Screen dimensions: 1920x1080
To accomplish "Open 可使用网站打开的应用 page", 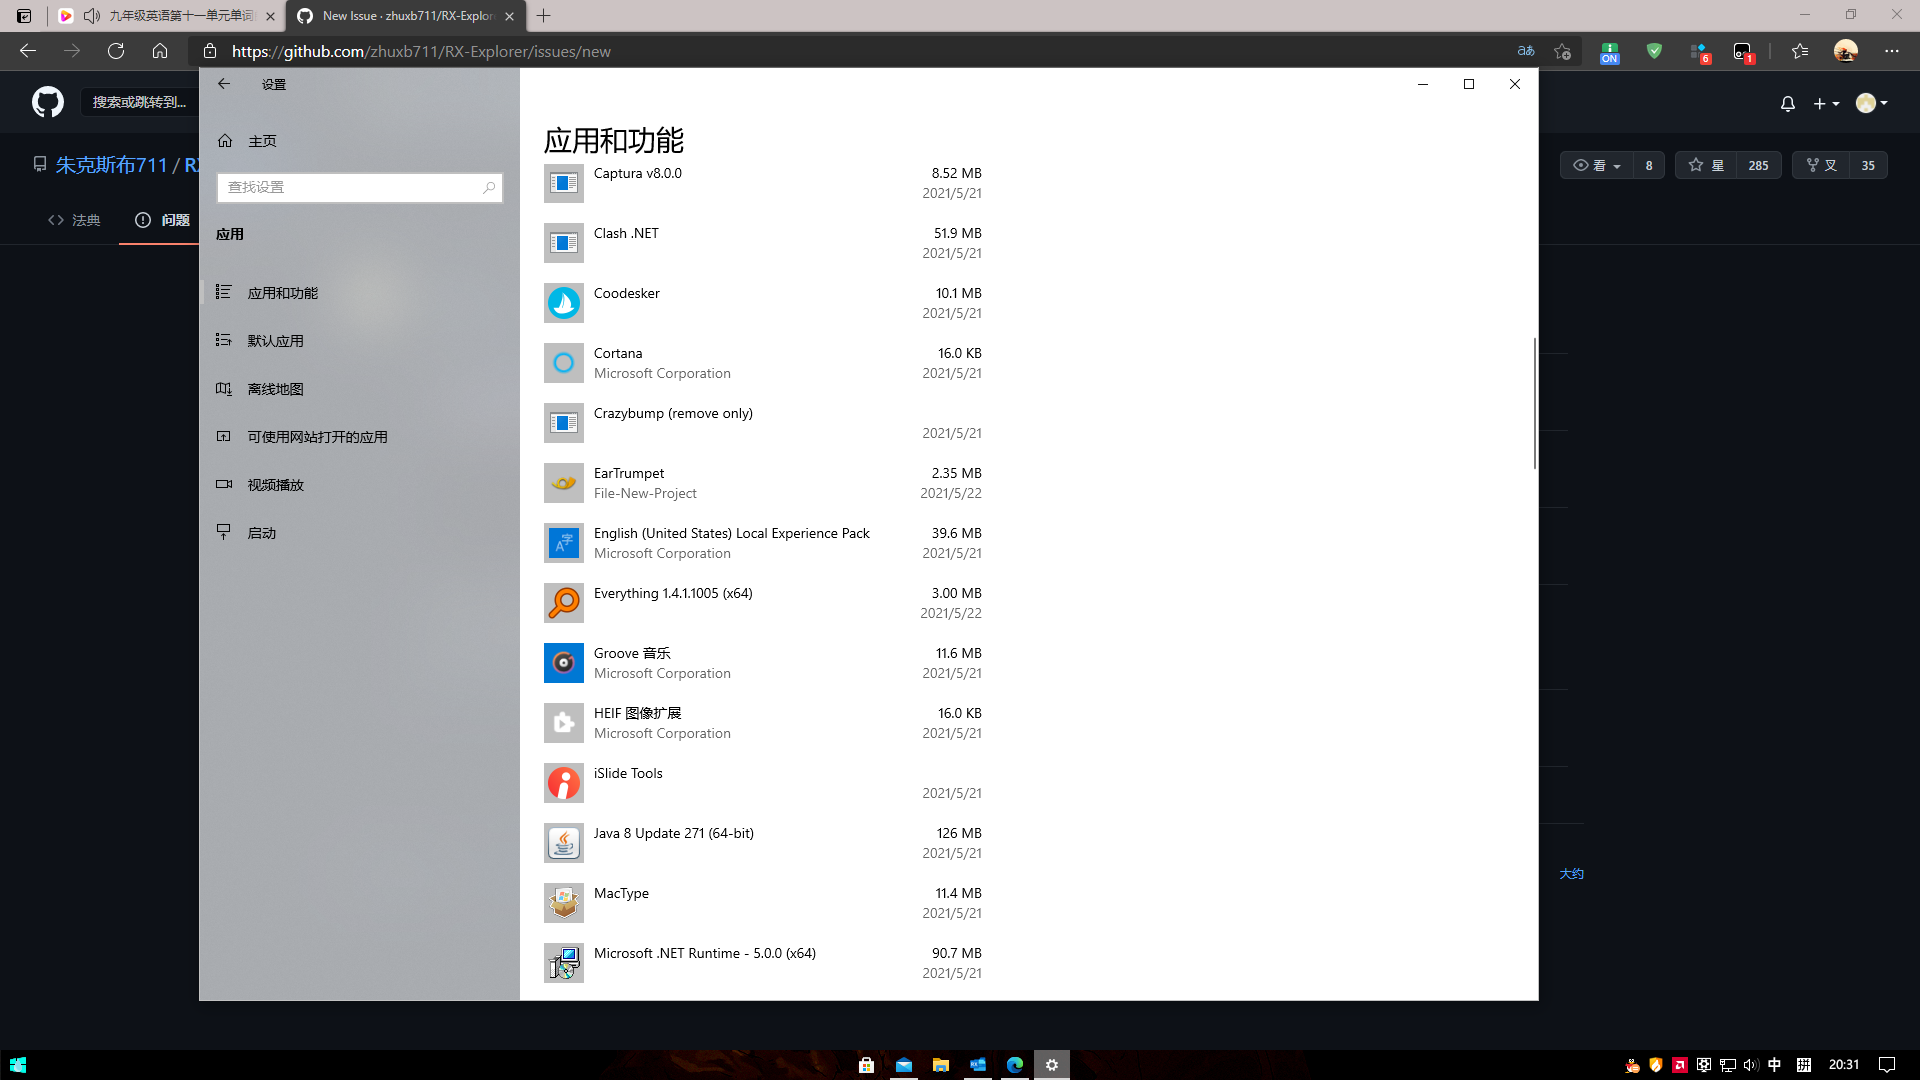I will tap(360, 437).
